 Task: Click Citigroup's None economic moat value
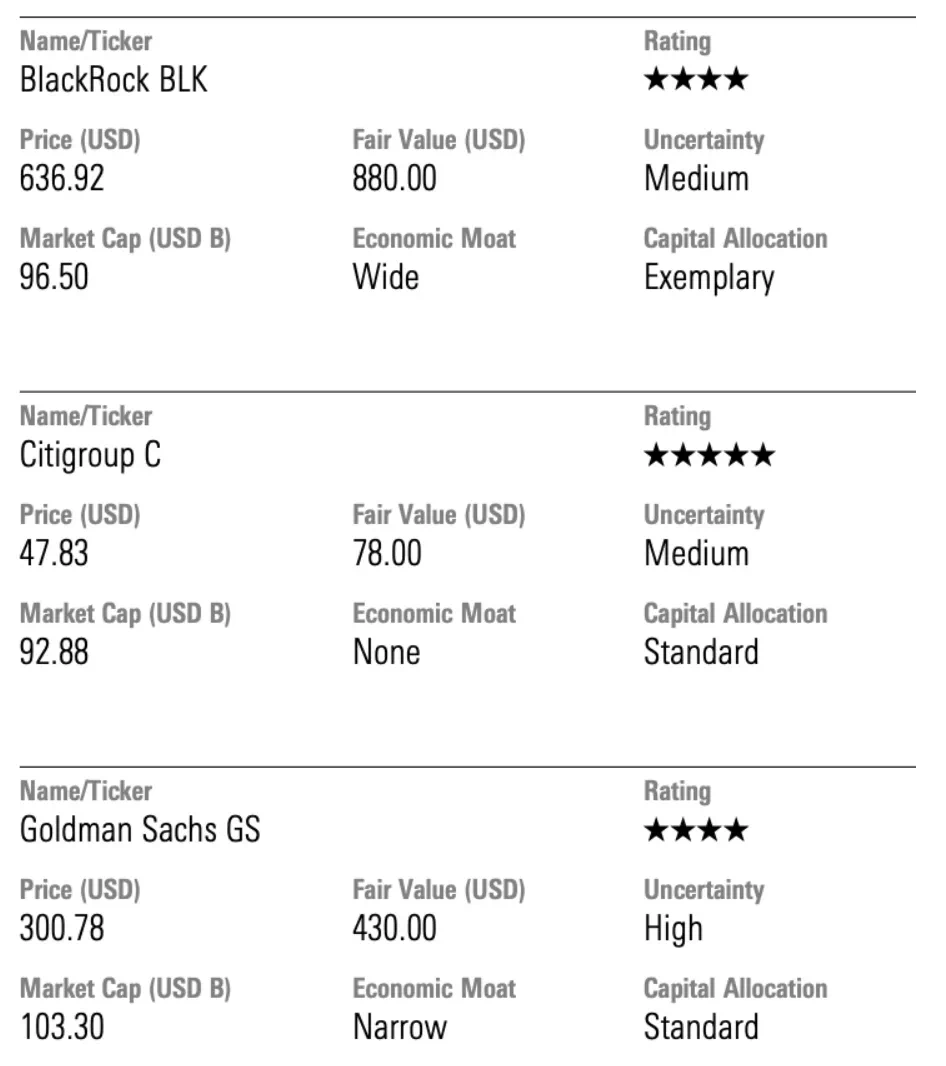[386, 652]
